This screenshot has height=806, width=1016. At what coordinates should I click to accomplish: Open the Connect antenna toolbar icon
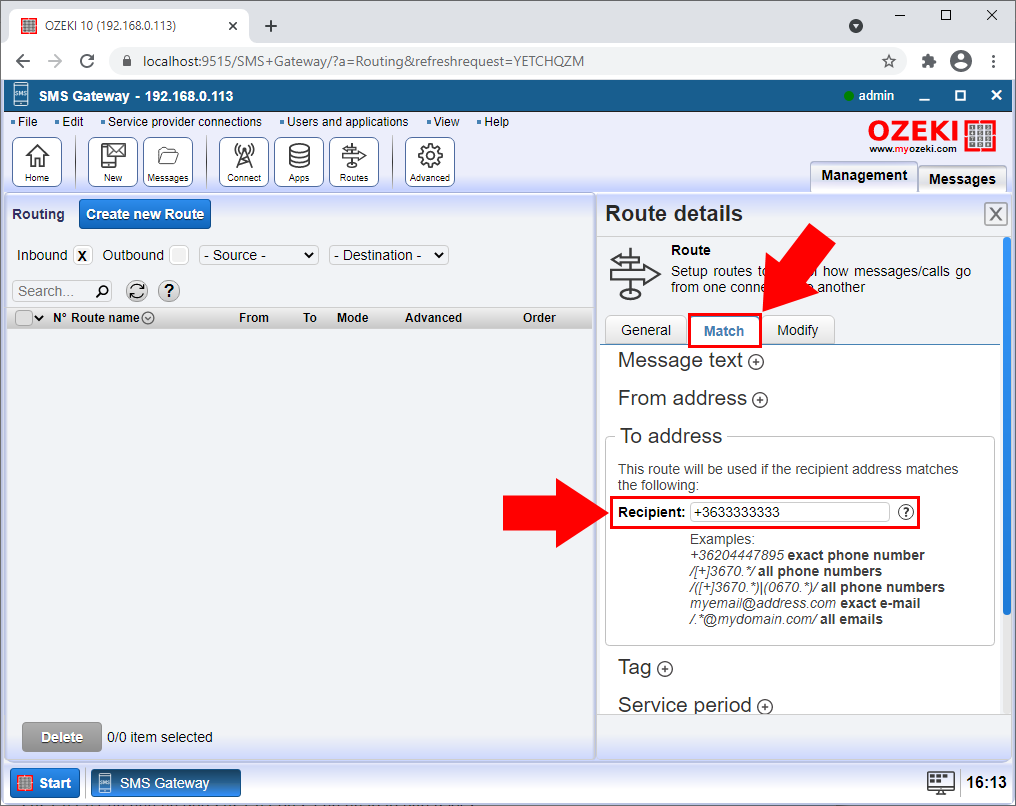point(244,162)
